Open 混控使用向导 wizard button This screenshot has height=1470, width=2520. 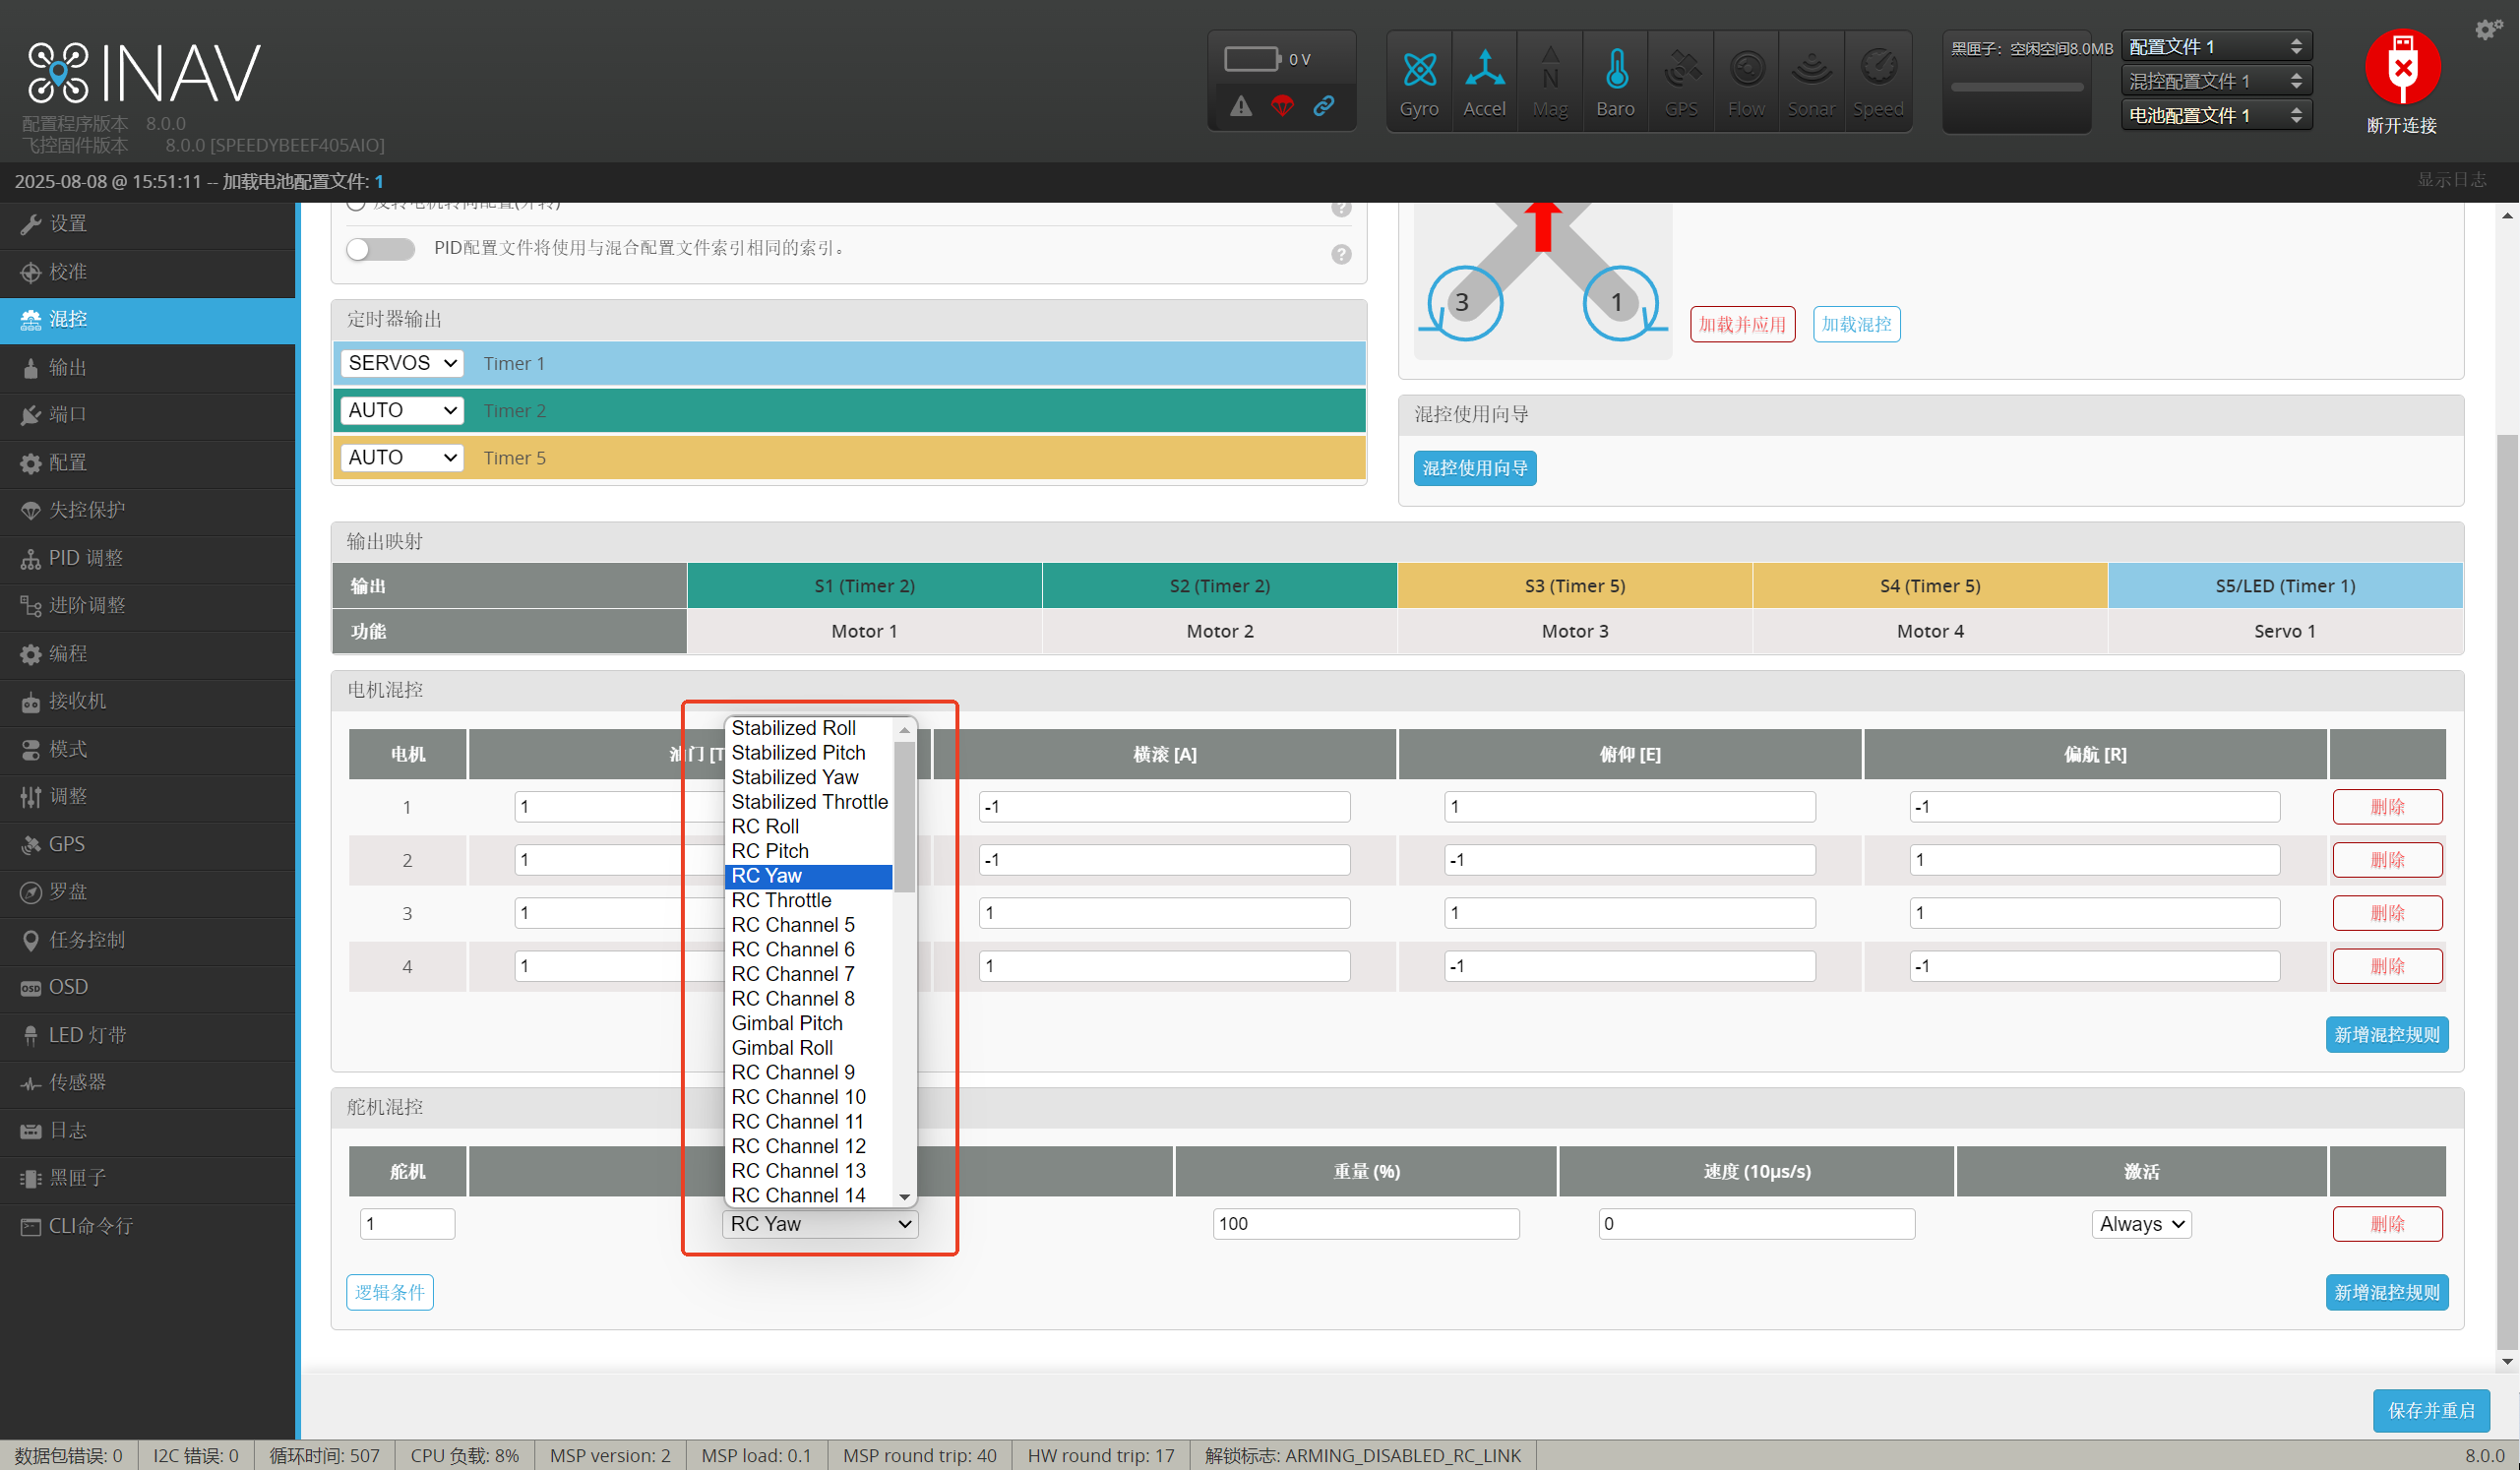[1475, 468]
